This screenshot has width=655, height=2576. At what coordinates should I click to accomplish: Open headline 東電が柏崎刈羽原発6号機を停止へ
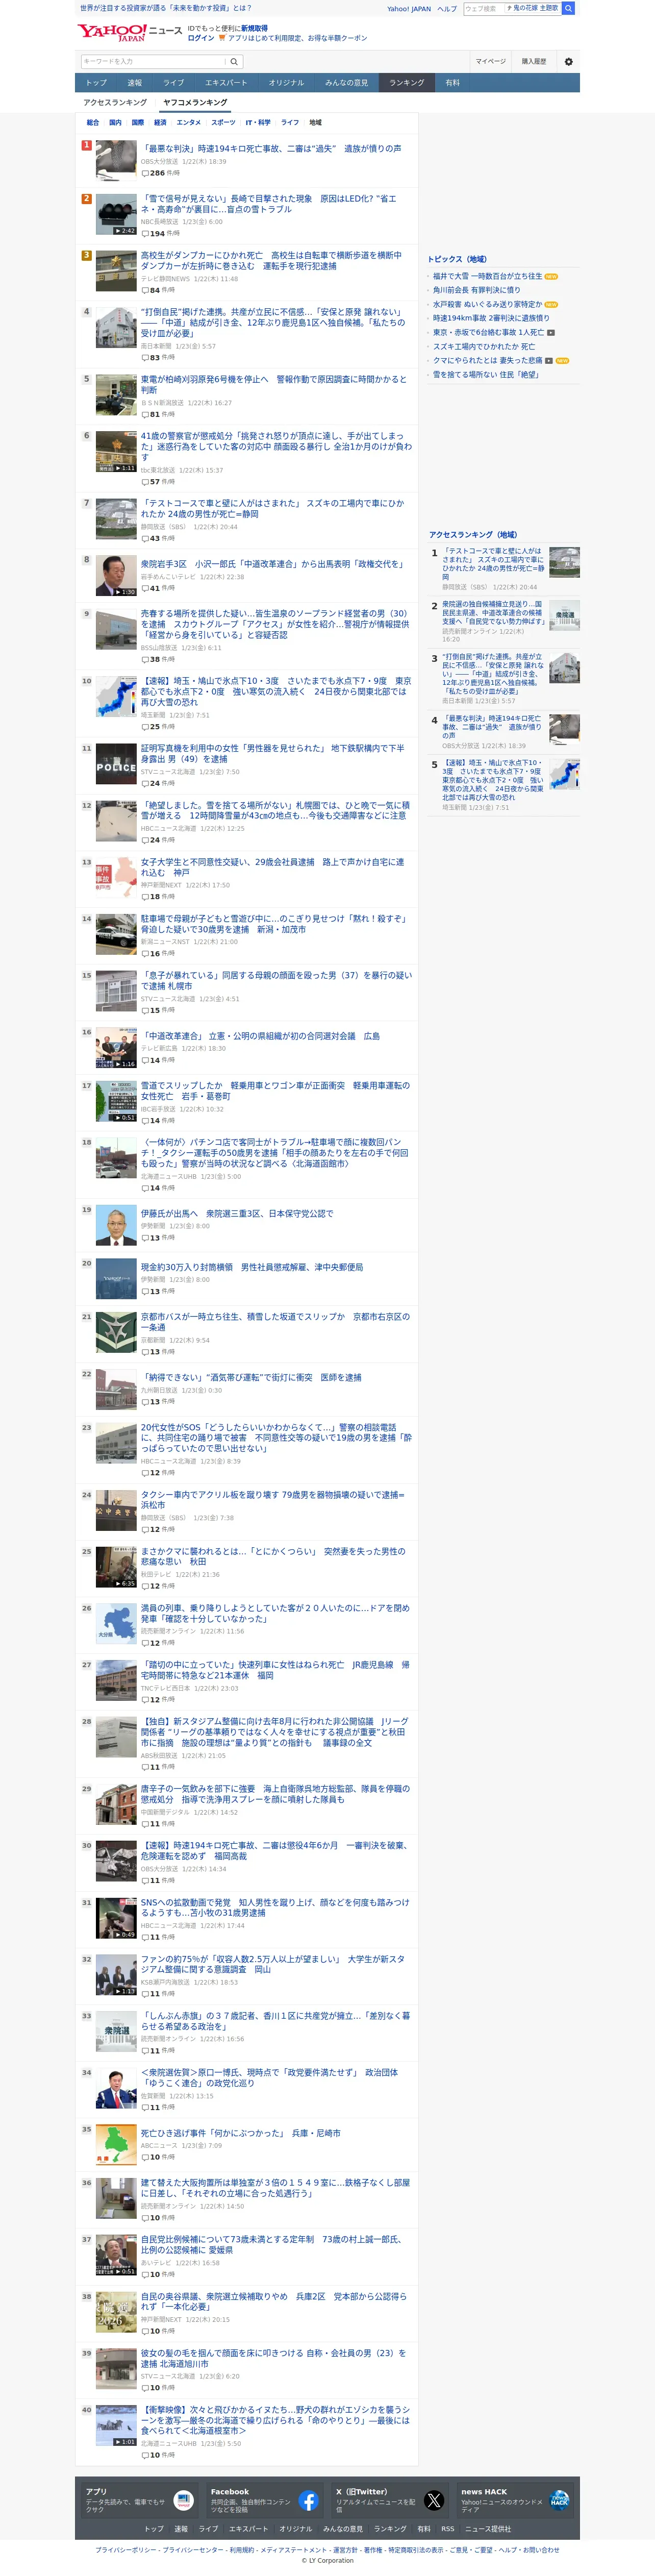point(274,384)
